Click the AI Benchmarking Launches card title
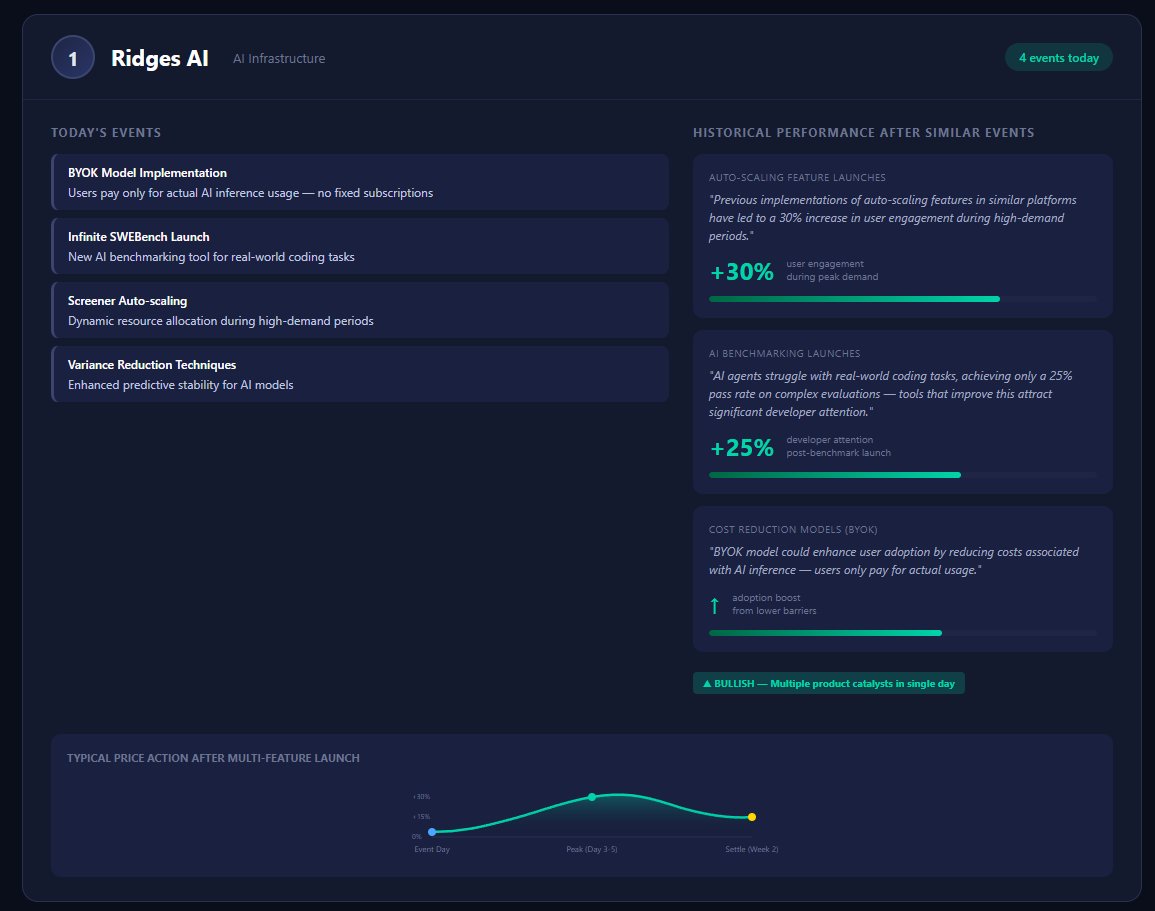The width and height of the screenshot is (1155, 911). (x=784, y=354)
